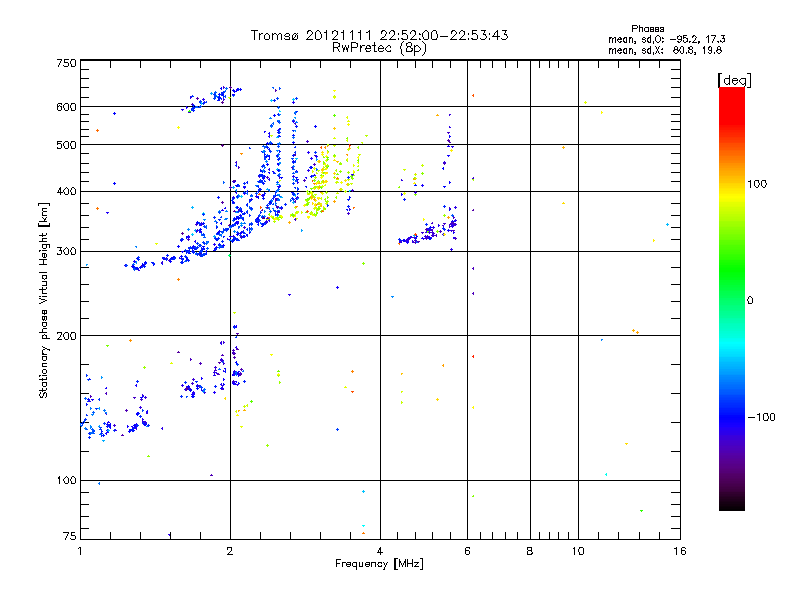Click the colorbar tick label '100'
The image size is (800, 600).
point(757,184)
